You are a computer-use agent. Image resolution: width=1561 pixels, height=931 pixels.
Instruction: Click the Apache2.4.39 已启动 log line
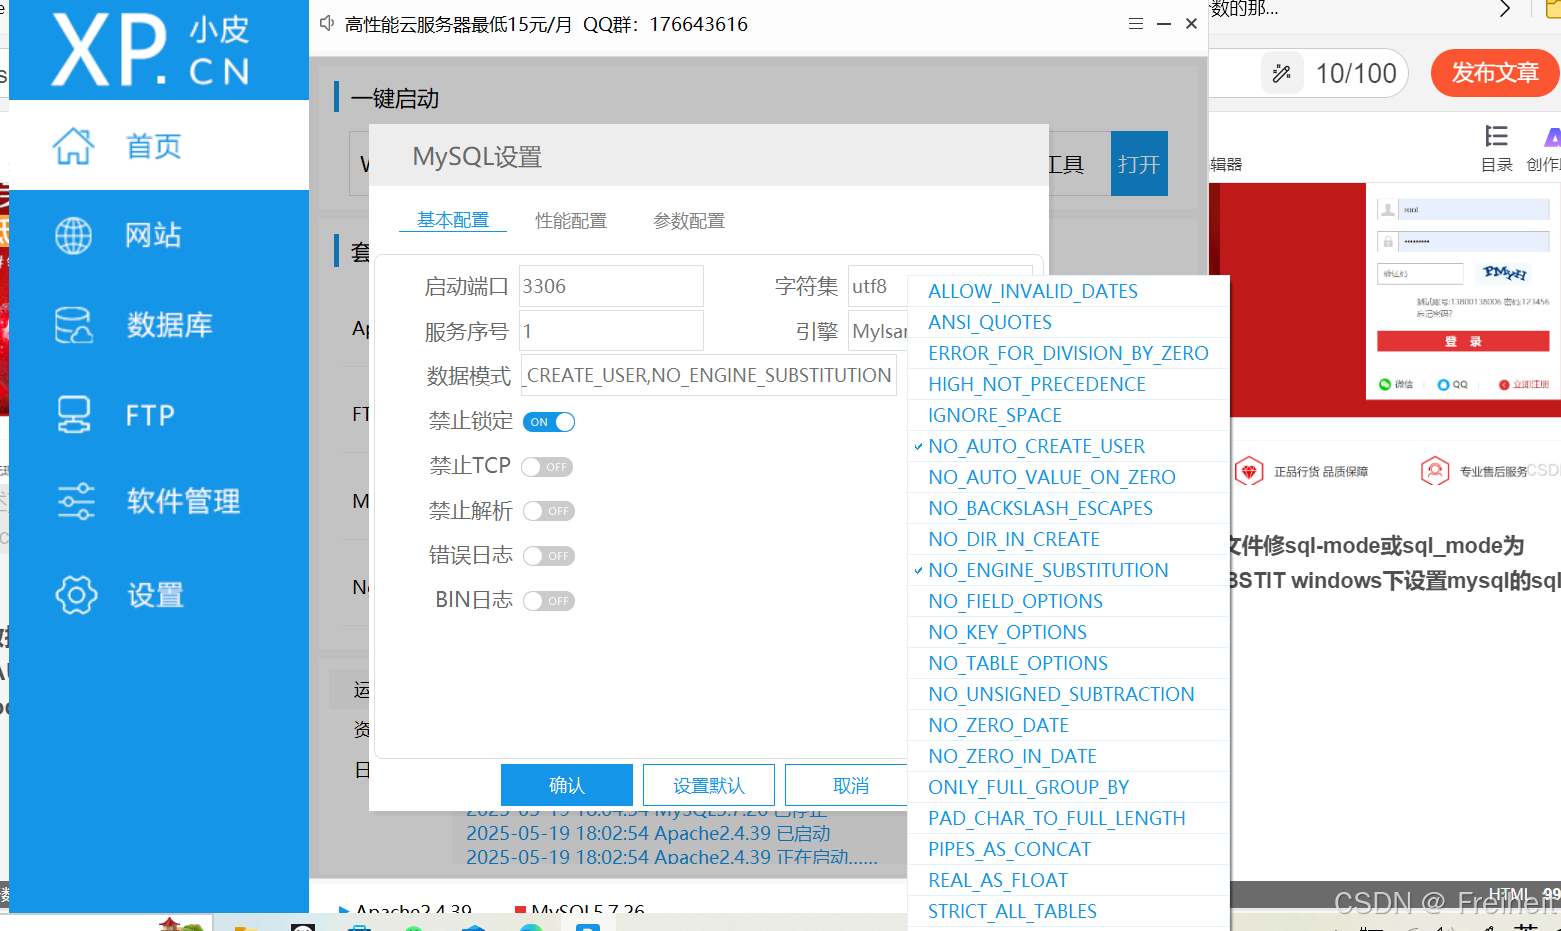(x=648, y=833)
